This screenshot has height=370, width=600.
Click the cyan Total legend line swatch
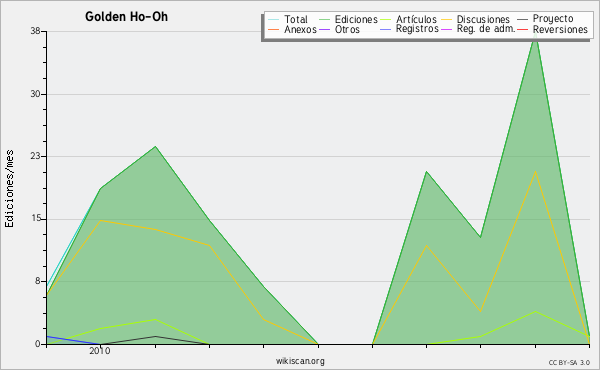[274, 20]
